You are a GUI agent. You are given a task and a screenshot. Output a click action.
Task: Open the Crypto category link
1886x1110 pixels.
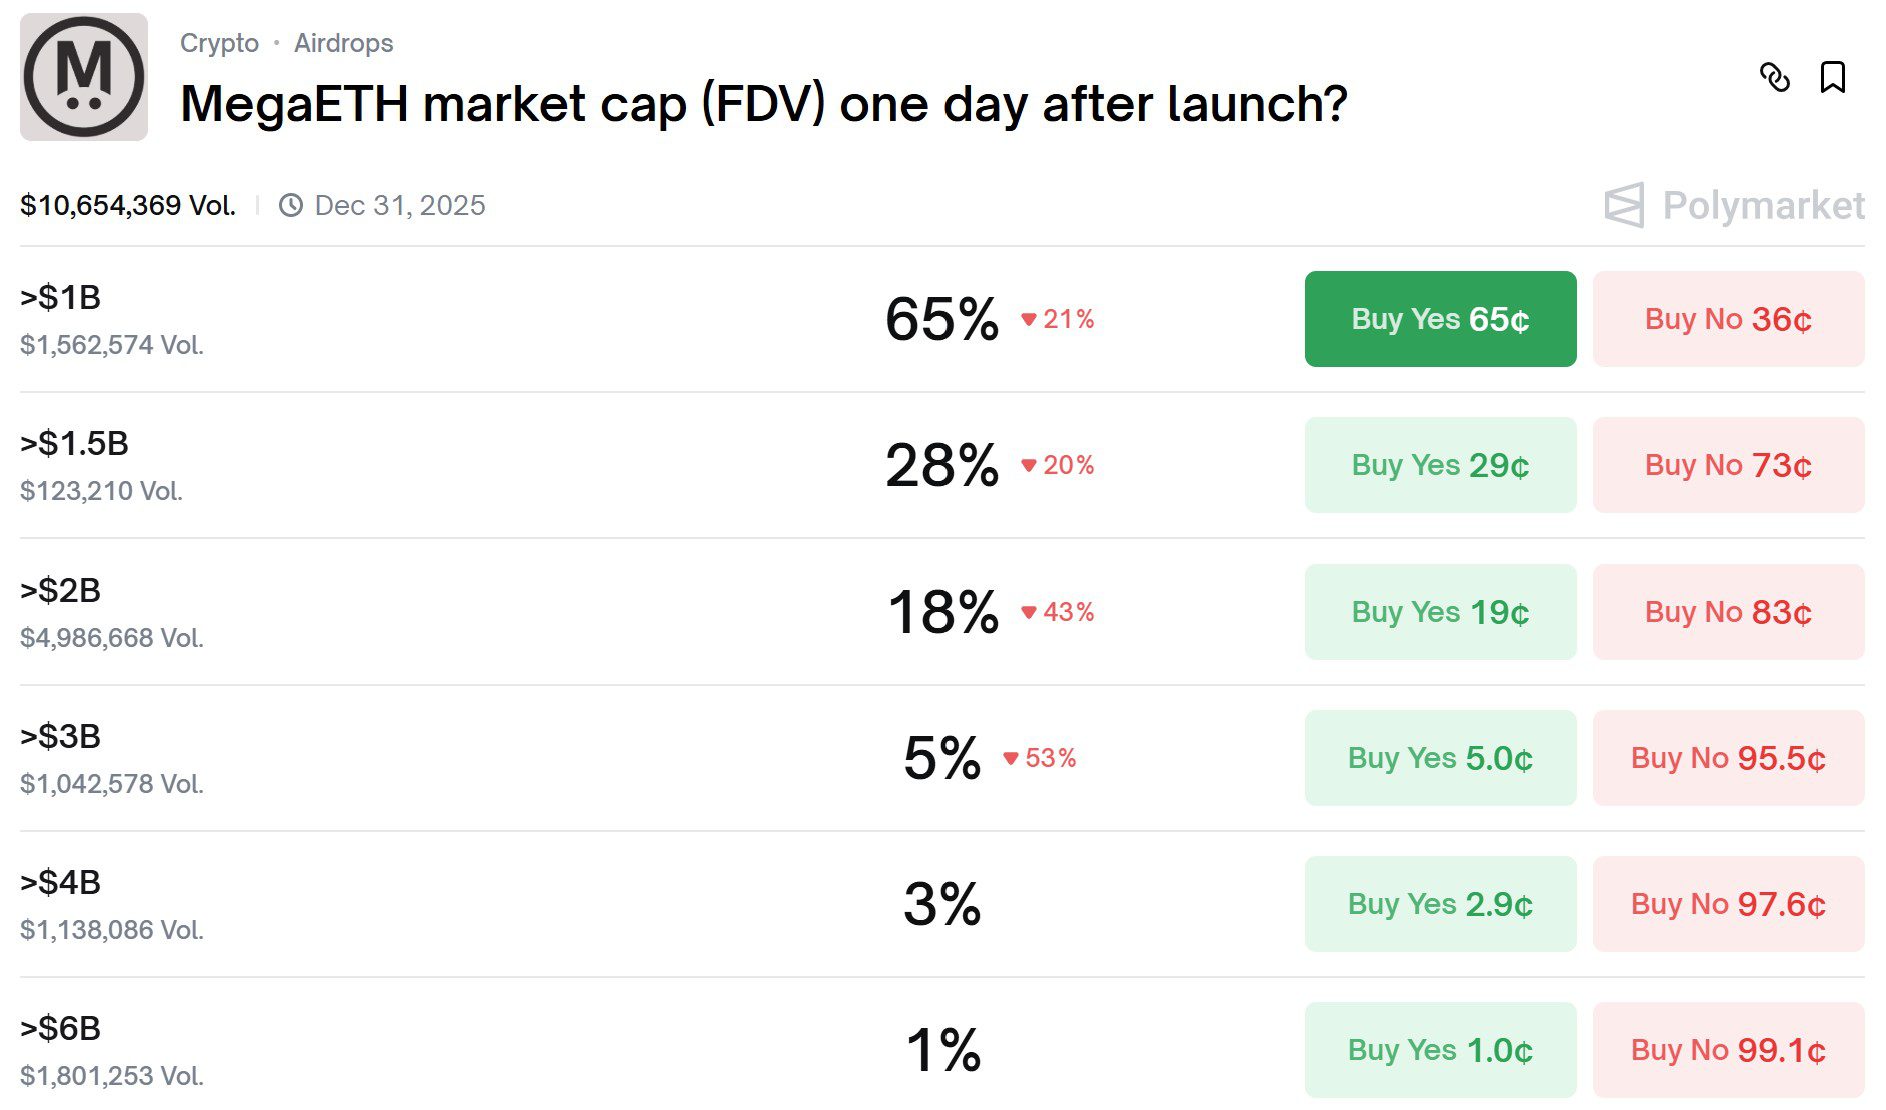(x=219, y=43)
